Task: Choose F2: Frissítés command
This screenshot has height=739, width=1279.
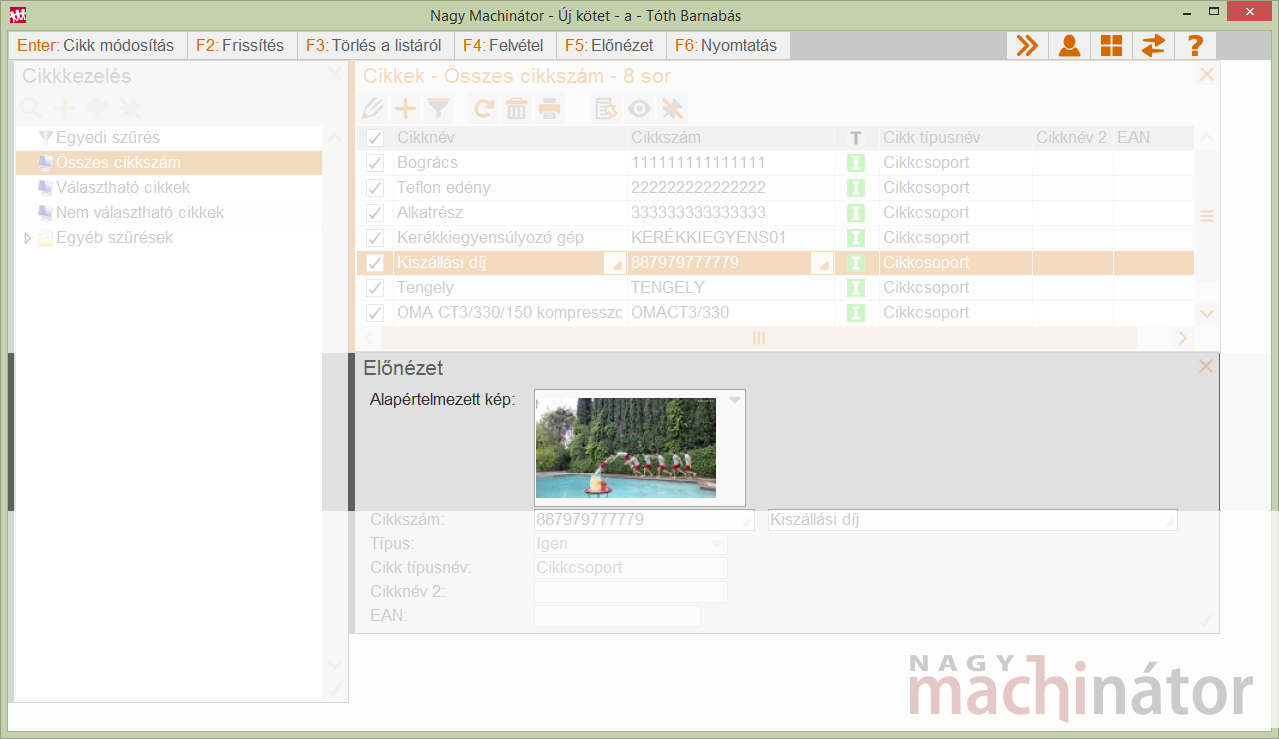Action: [x=240, y=45]
